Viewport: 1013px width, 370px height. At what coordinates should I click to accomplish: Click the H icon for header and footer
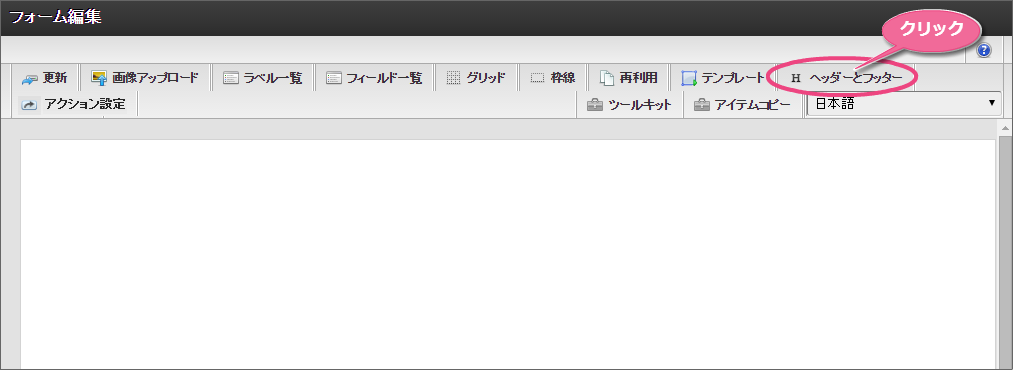point(795,78)
